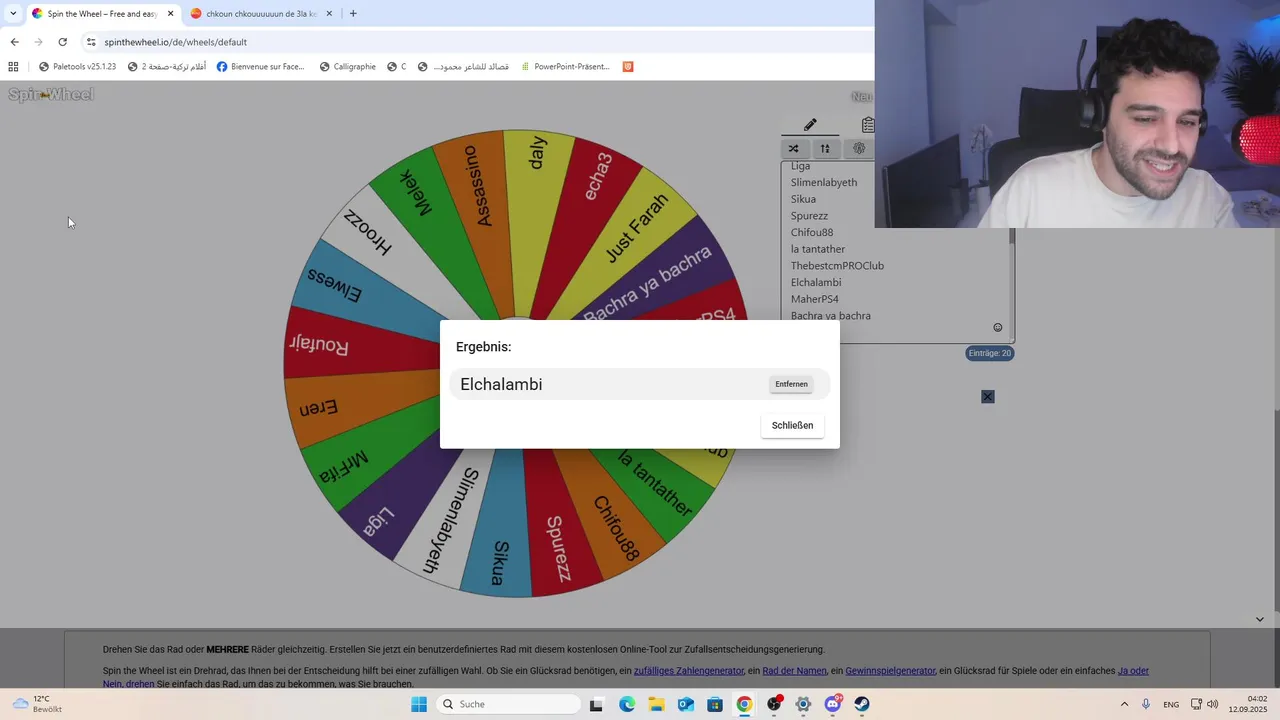Click the site information icon in address bar

pos(91,42)
